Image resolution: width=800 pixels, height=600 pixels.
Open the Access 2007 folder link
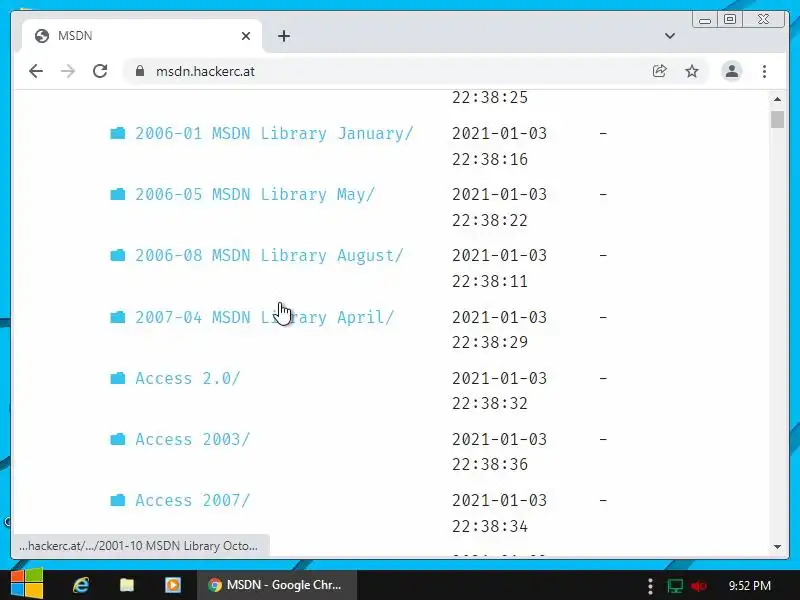[x=192, y=500]
